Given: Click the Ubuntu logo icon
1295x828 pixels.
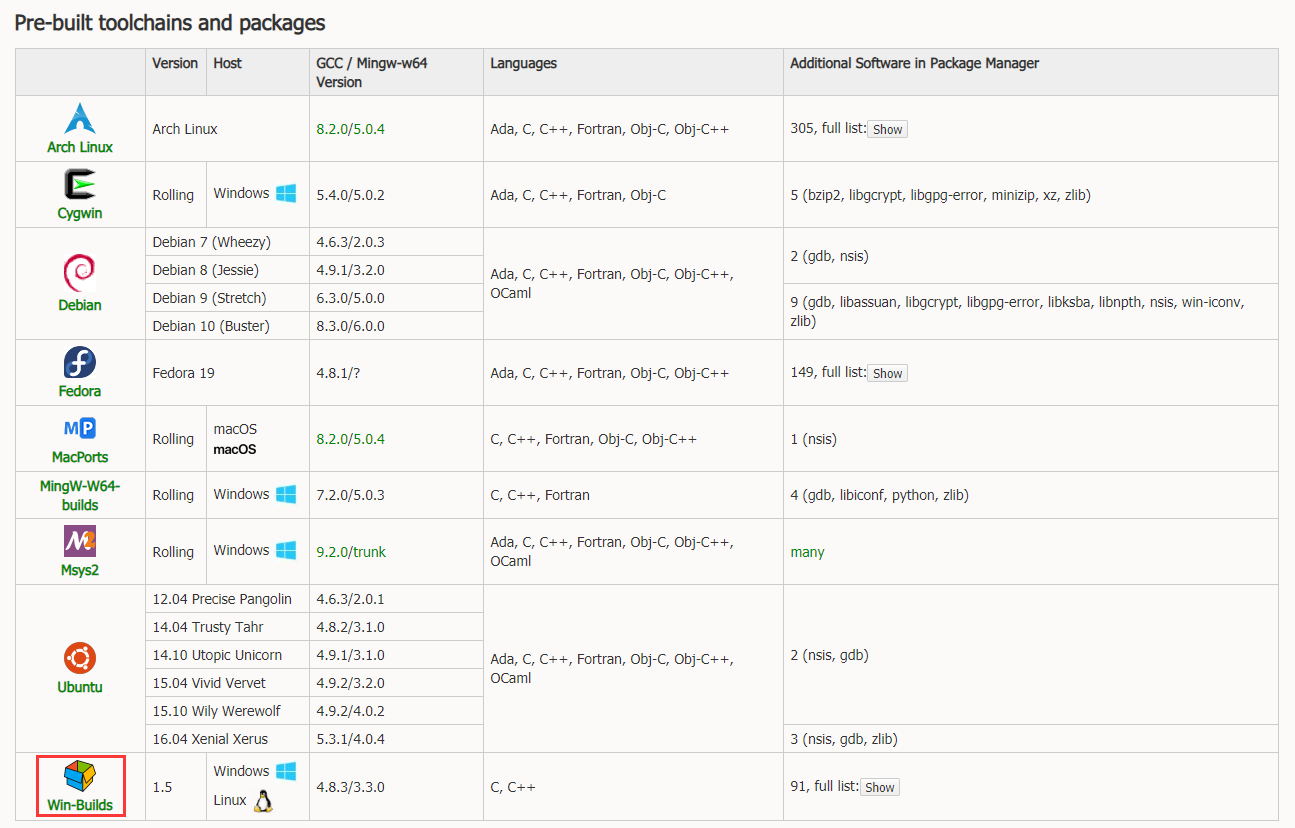Looking at the screenshot, I should (x=80, y=658).
